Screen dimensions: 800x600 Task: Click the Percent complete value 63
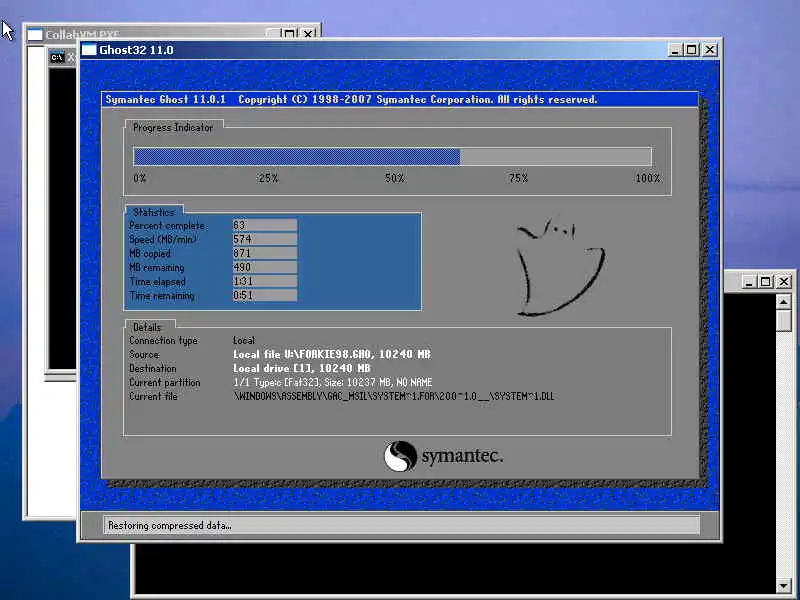[265, 225]
